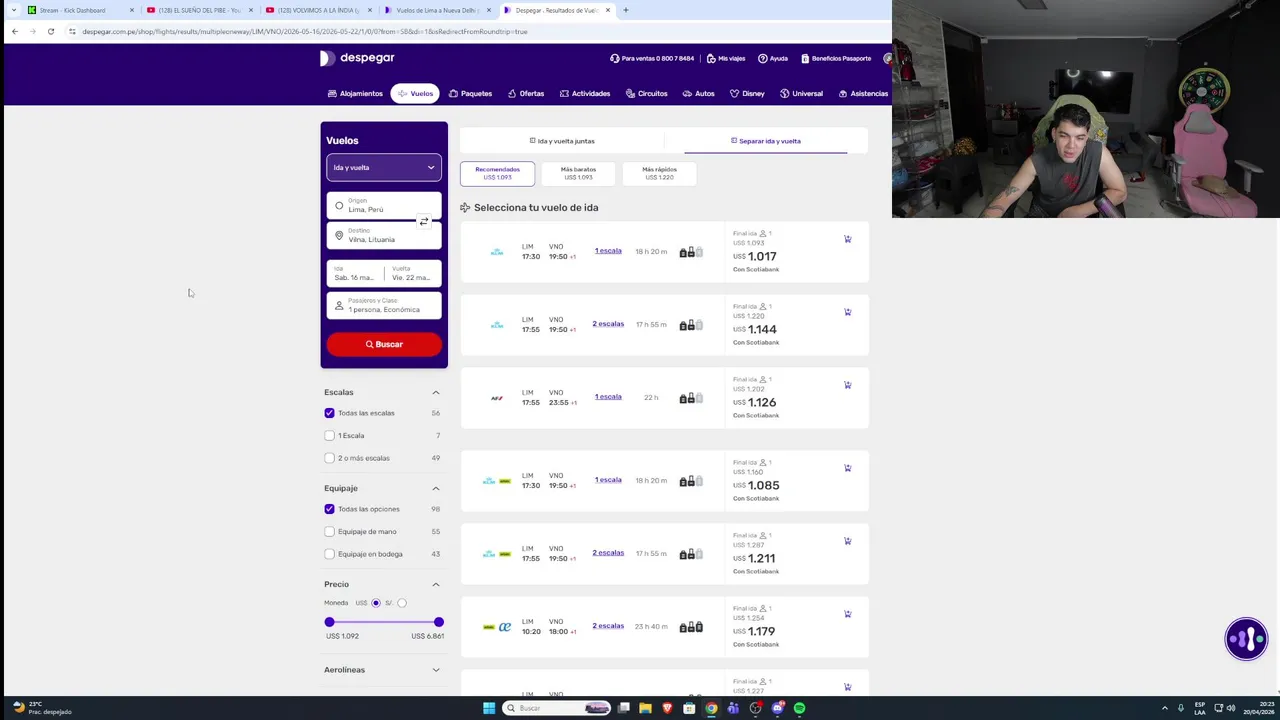Select US$ currency radio button
This screenshot has width=1280, height=720.
376,603
